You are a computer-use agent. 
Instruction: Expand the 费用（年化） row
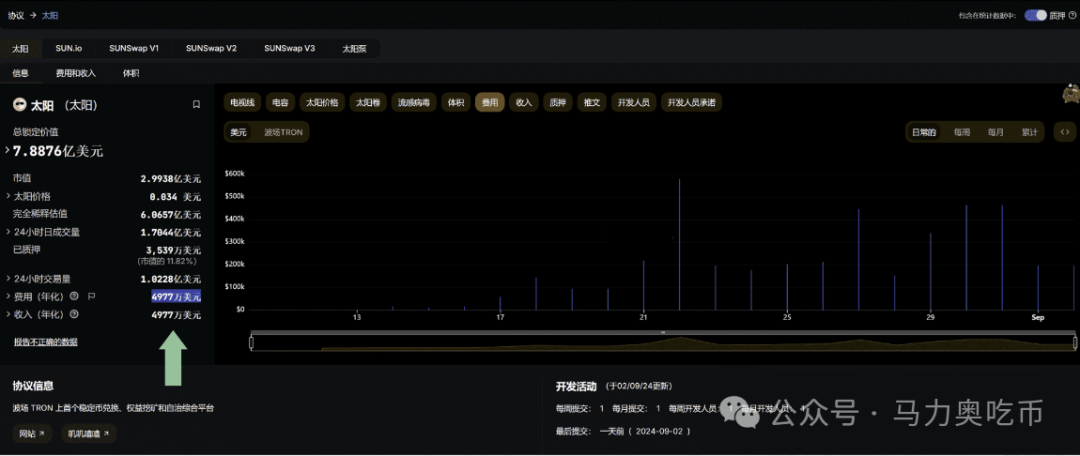8,296
